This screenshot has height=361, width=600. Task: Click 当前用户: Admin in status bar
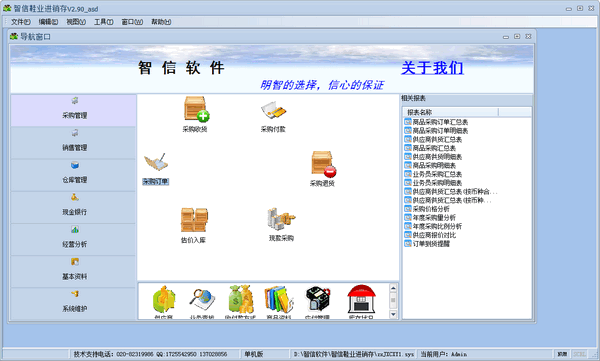[443, 354]
